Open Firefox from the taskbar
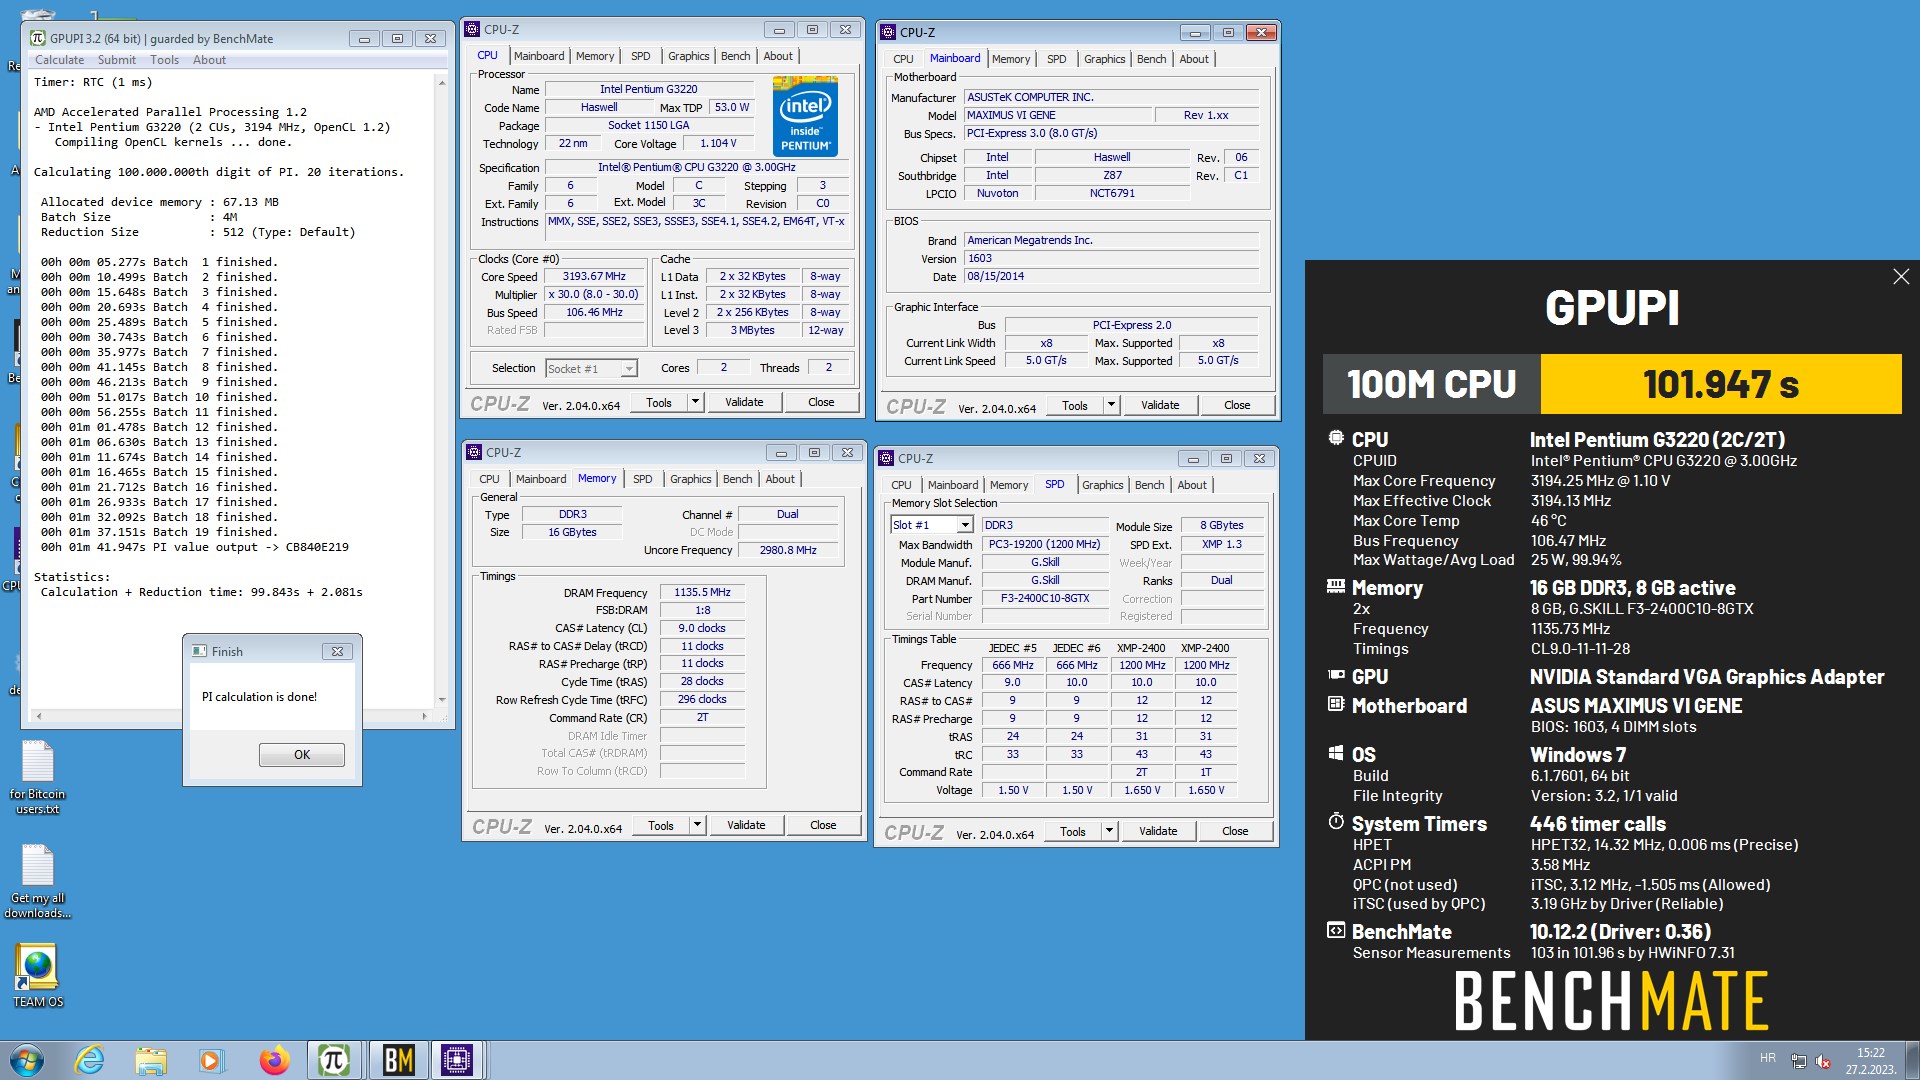This screenshot has height=1080, width=1920. [x=273, y=1060]
